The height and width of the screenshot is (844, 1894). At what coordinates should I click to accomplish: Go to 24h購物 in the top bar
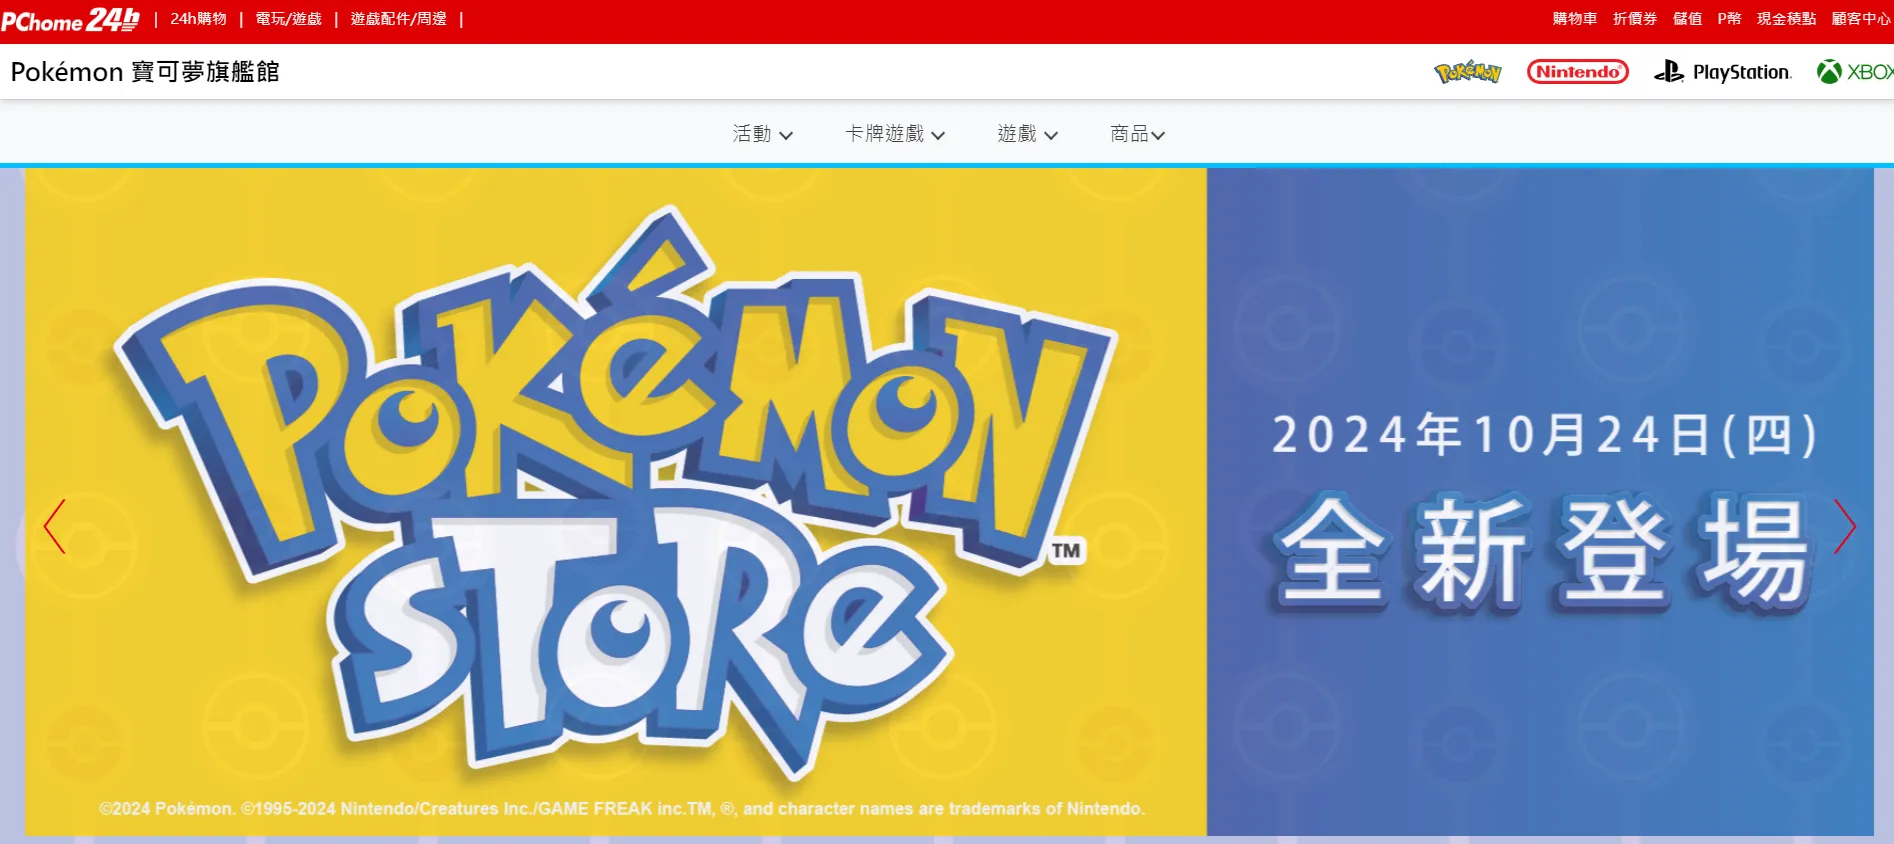tap(198, 19)
